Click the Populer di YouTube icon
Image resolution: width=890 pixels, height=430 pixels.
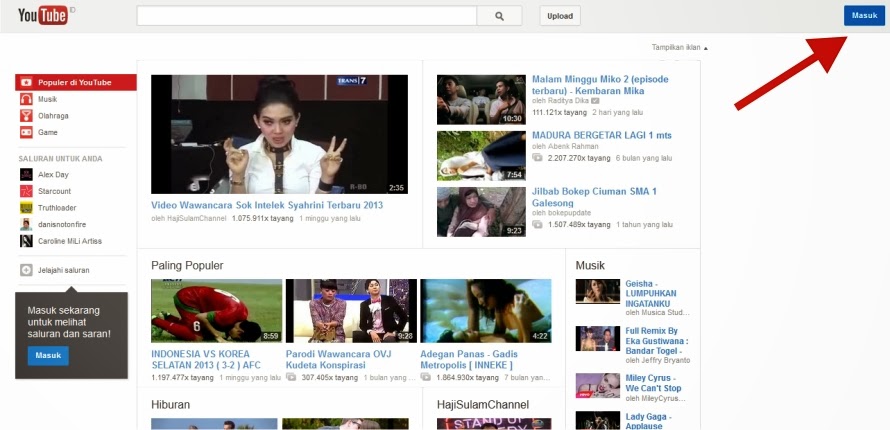pos(26,83)
